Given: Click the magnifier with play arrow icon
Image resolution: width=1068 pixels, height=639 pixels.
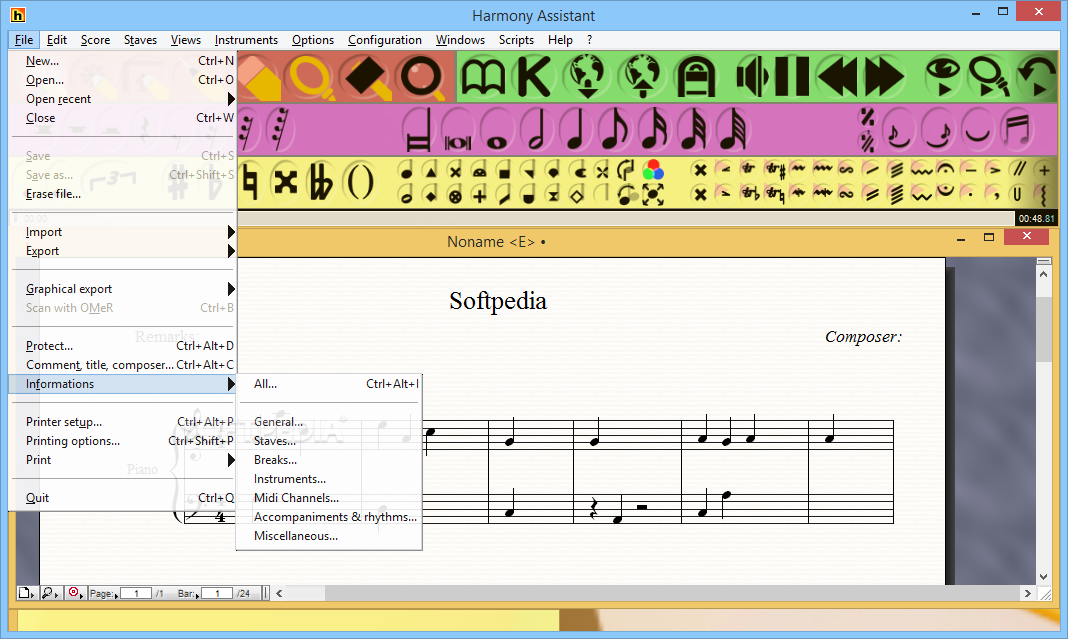Looking at the screenshot, I should coord(989,77).
